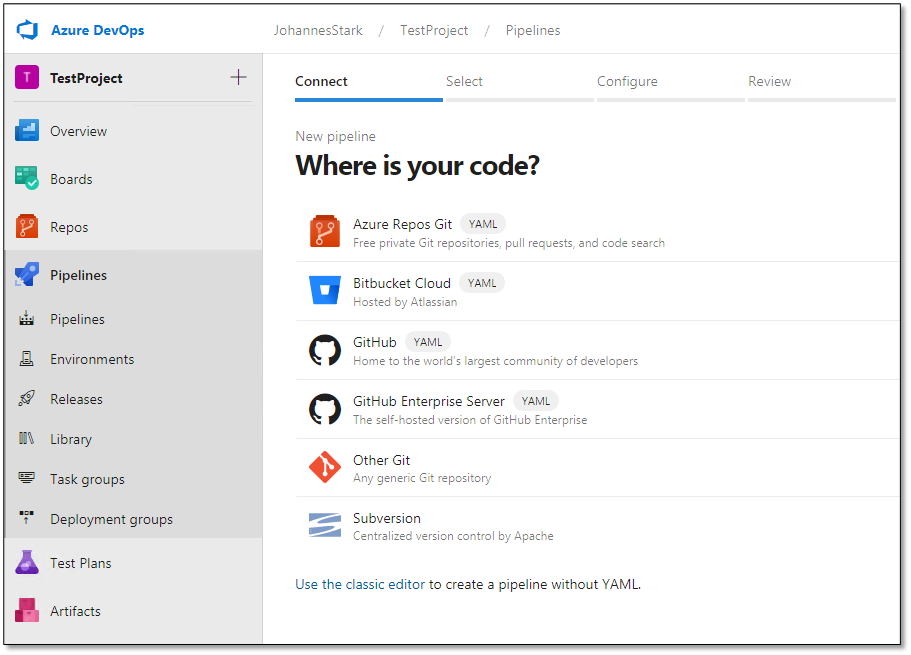Viewport: 911px width, 655px height.
Task: Click YAML badge next to Azure Repos Git
Action: (x=483, y=224)
